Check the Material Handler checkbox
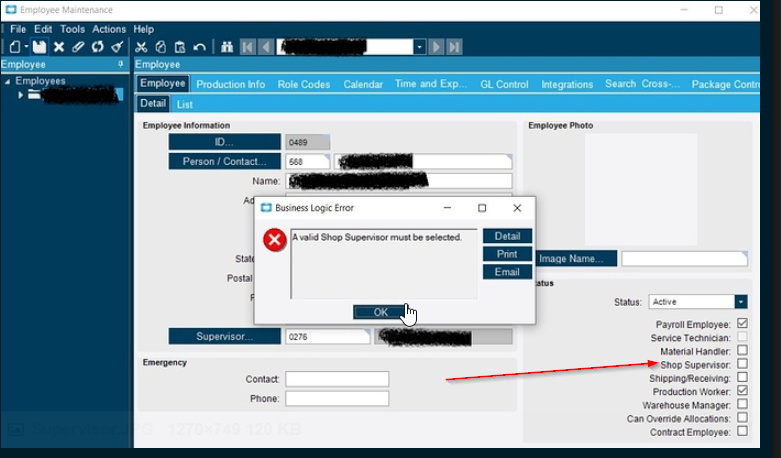The width and height of the screenshot is (781, 458). click(x=742, y=350)
